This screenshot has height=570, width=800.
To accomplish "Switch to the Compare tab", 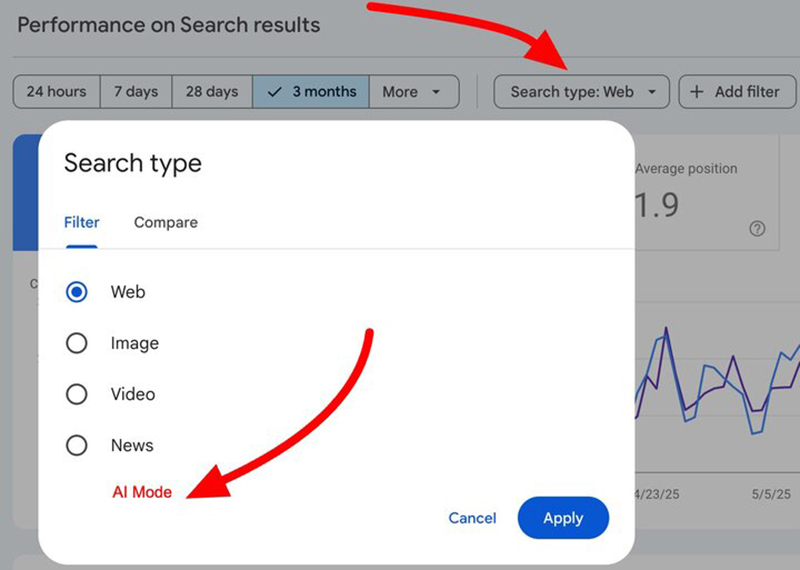I will [x=166, y=222].
